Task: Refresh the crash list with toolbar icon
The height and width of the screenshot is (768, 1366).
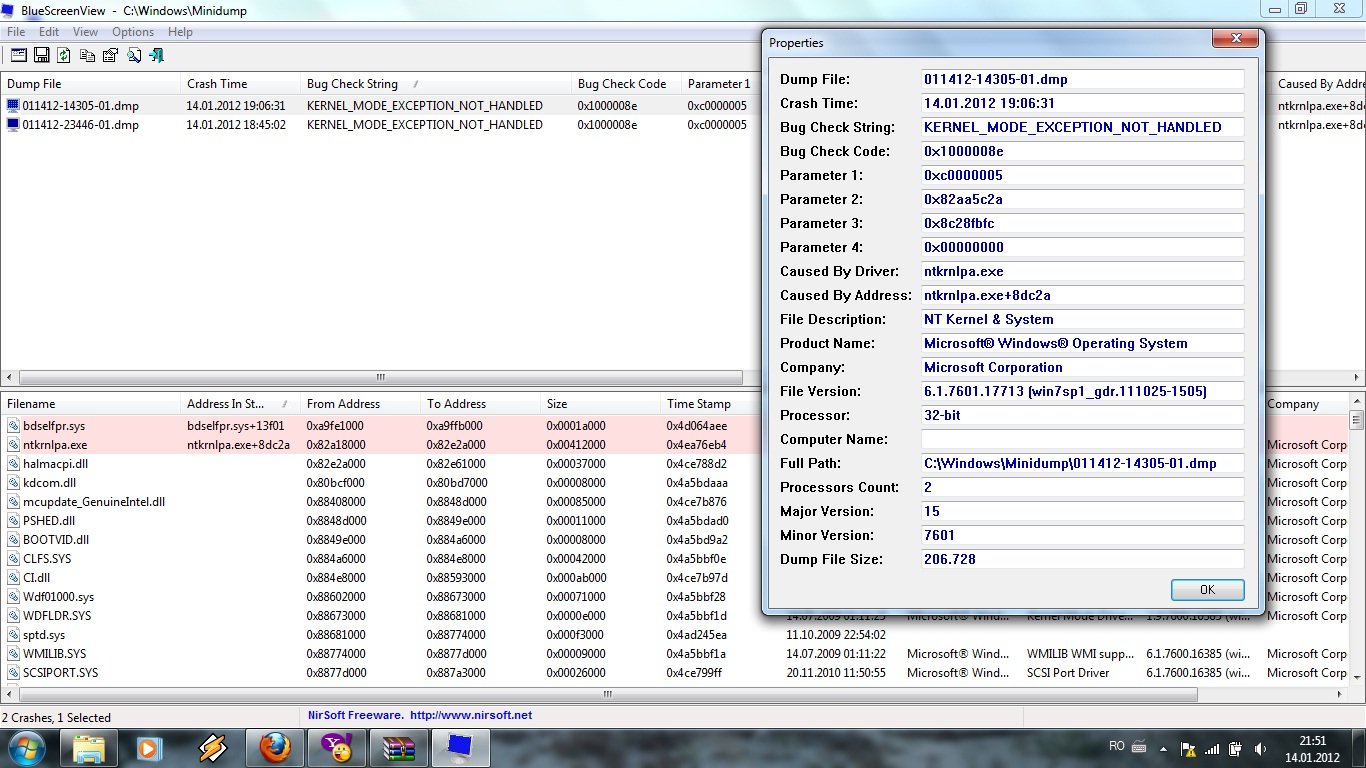Action: tap(64, 55)
